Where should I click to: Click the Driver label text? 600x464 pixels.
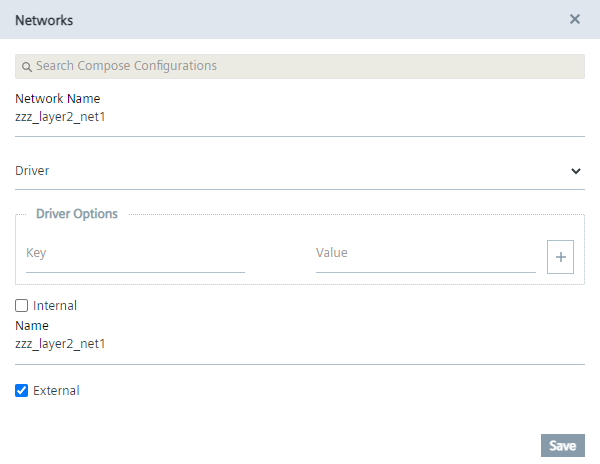click(x=33, y=171)
